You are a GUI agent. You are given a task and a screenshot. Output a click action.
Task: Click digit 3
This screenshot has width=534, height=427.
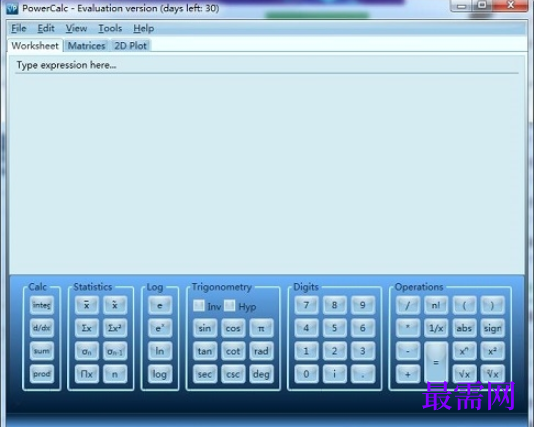click(363, 351)
